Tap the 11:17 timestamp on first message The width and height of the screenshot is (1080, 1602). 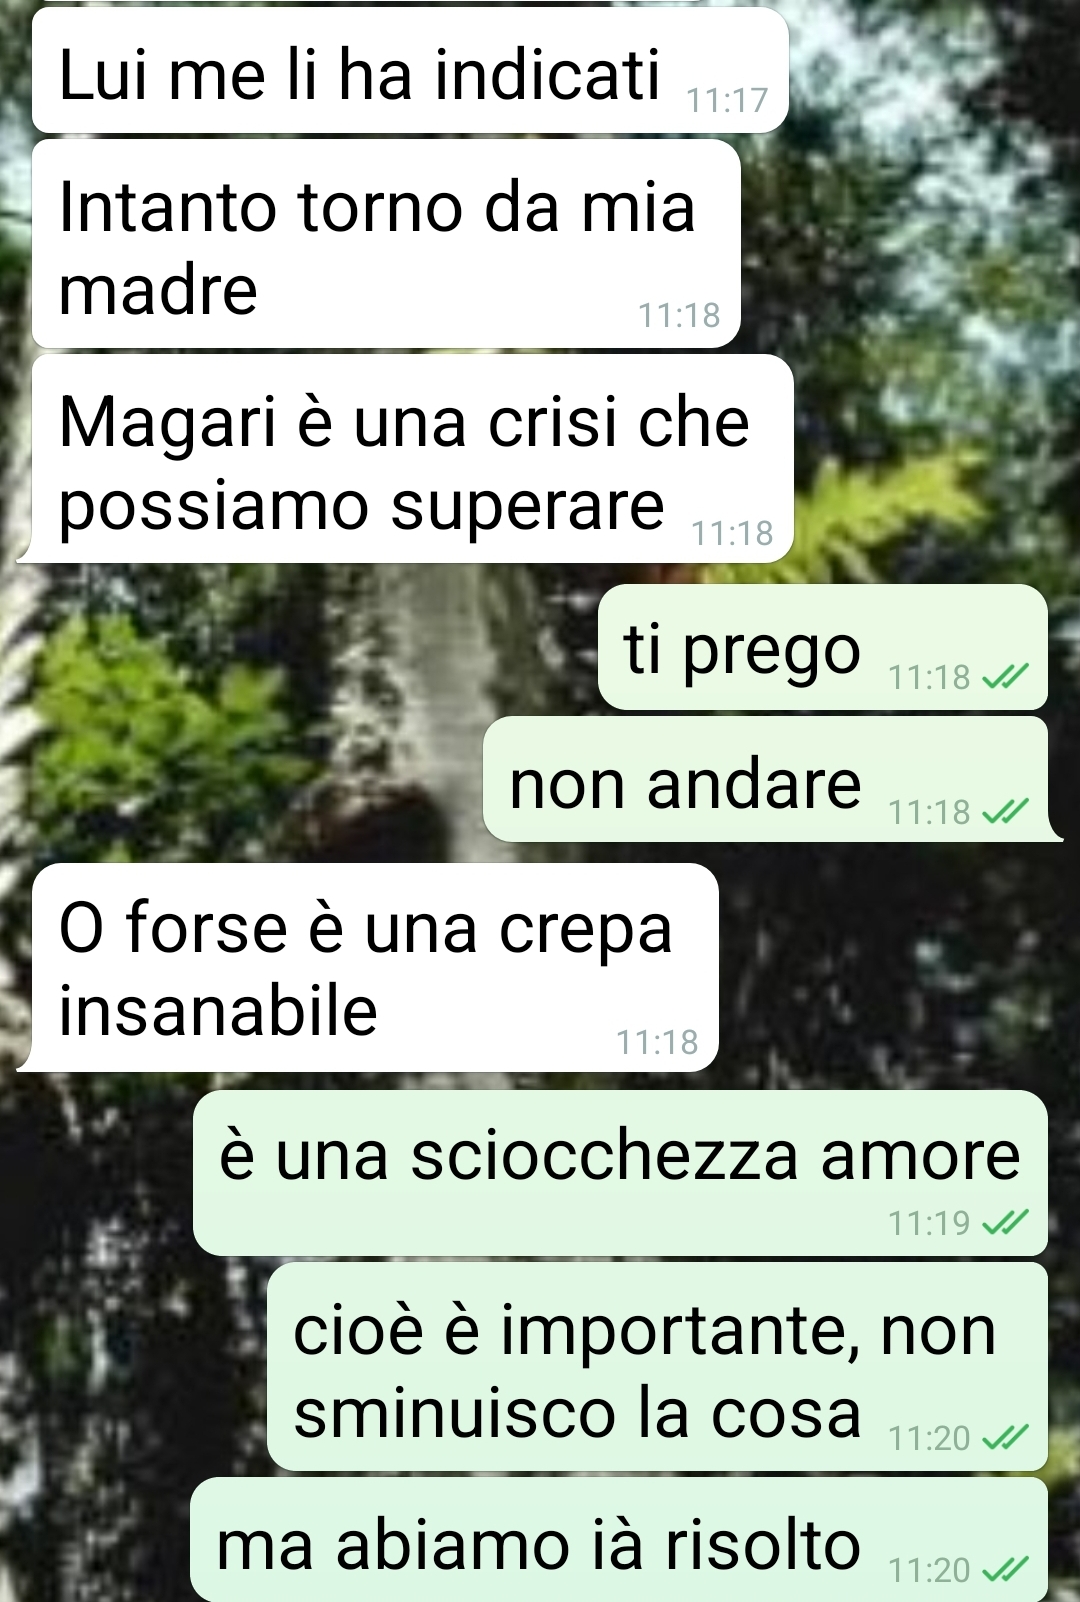727,100
